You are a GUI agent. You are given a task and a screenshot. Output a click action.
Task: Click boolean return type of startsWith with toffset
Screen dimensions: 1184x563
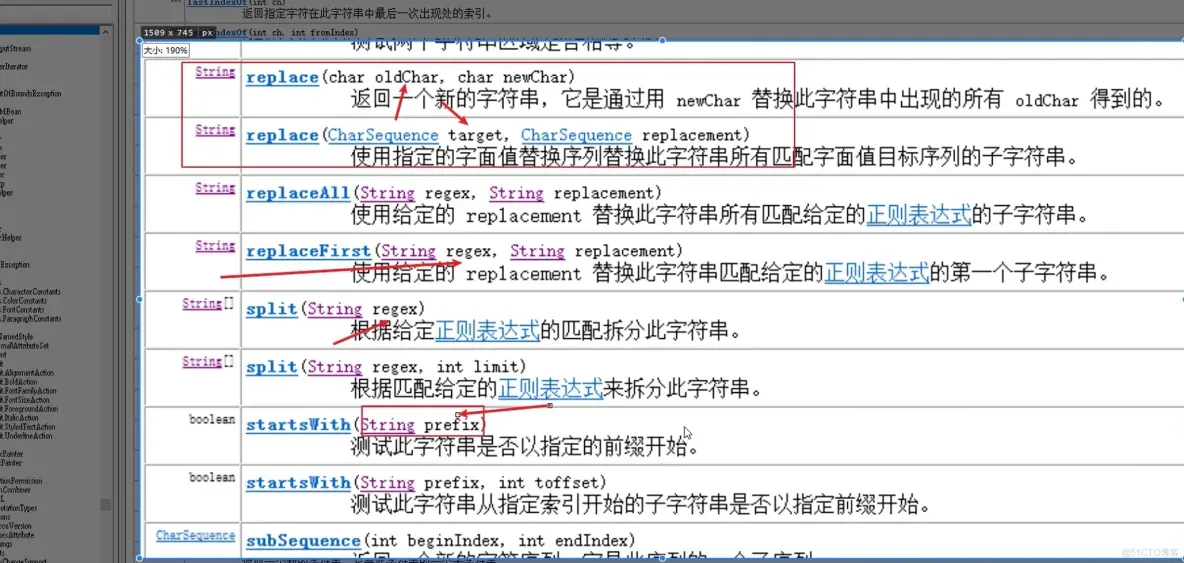(212, 477)
